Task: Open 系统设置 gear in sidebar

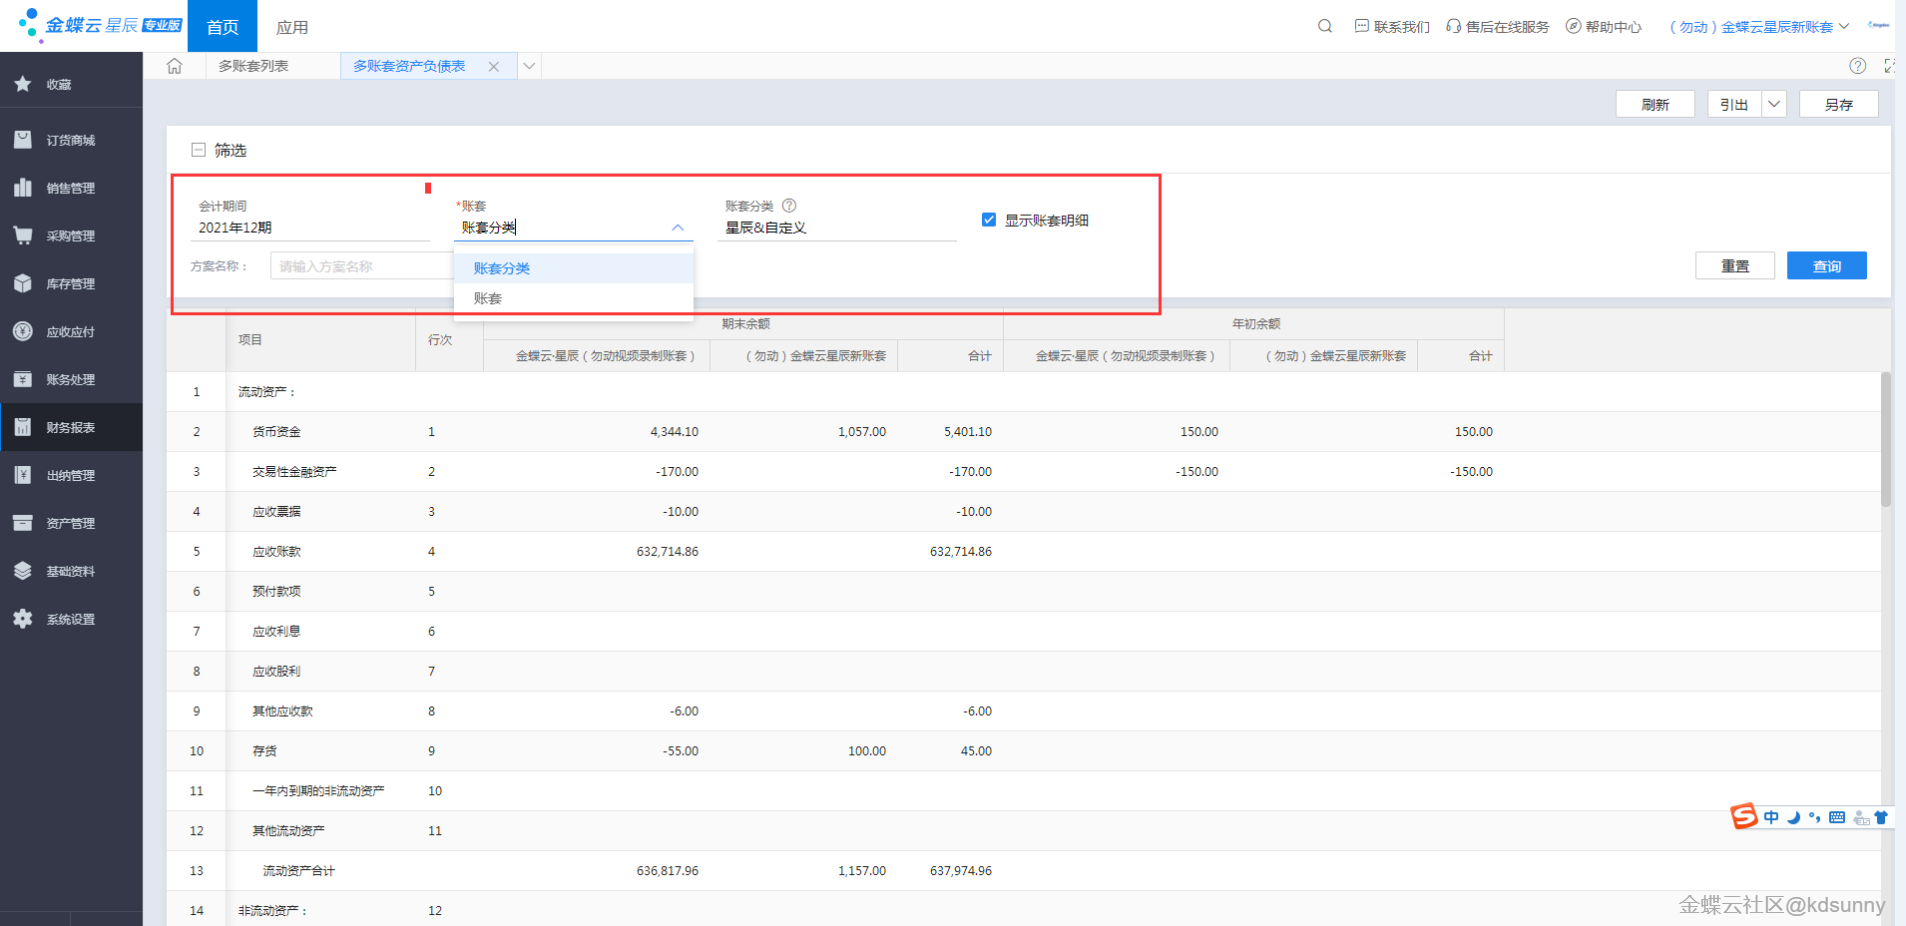Action: coord(70,620)
